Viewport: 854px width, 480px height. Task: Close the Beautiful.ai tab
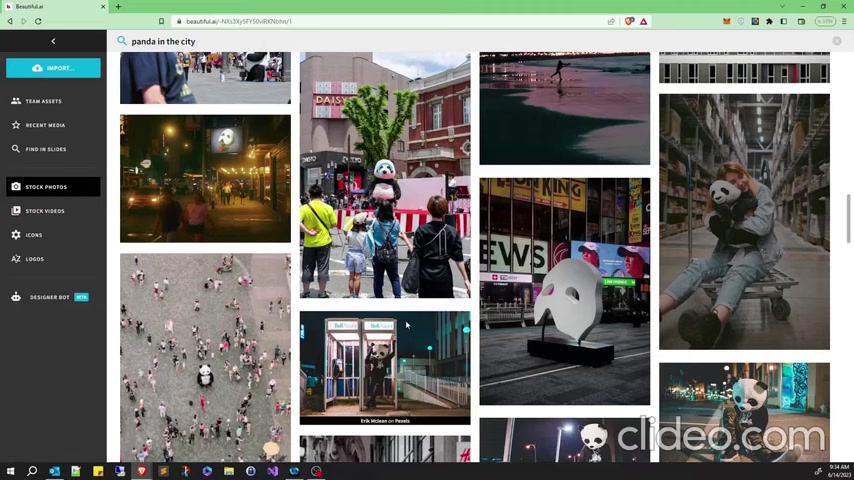click(x=103, y=7)
